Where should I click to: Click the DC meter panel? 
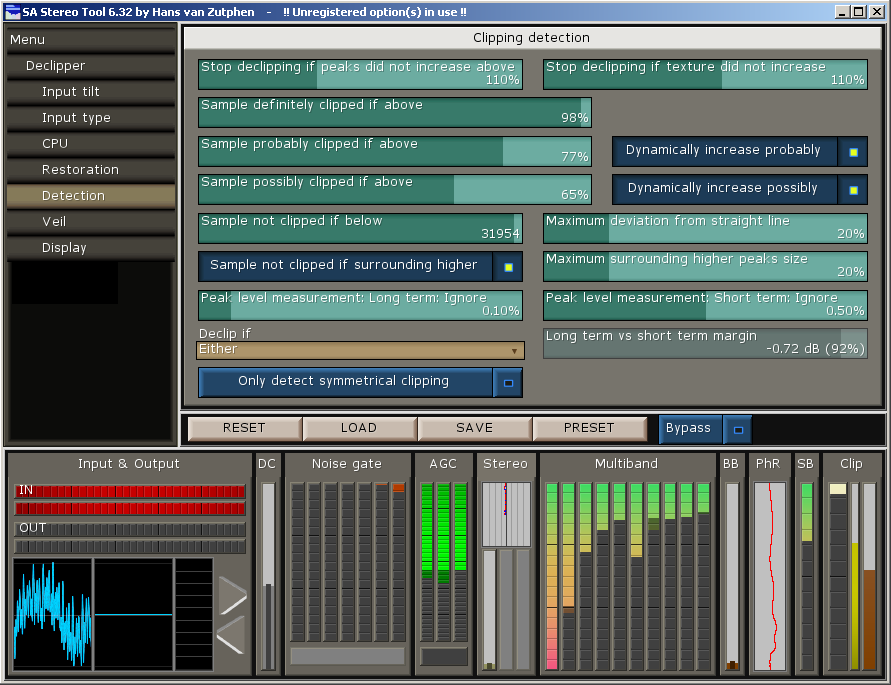267,564
